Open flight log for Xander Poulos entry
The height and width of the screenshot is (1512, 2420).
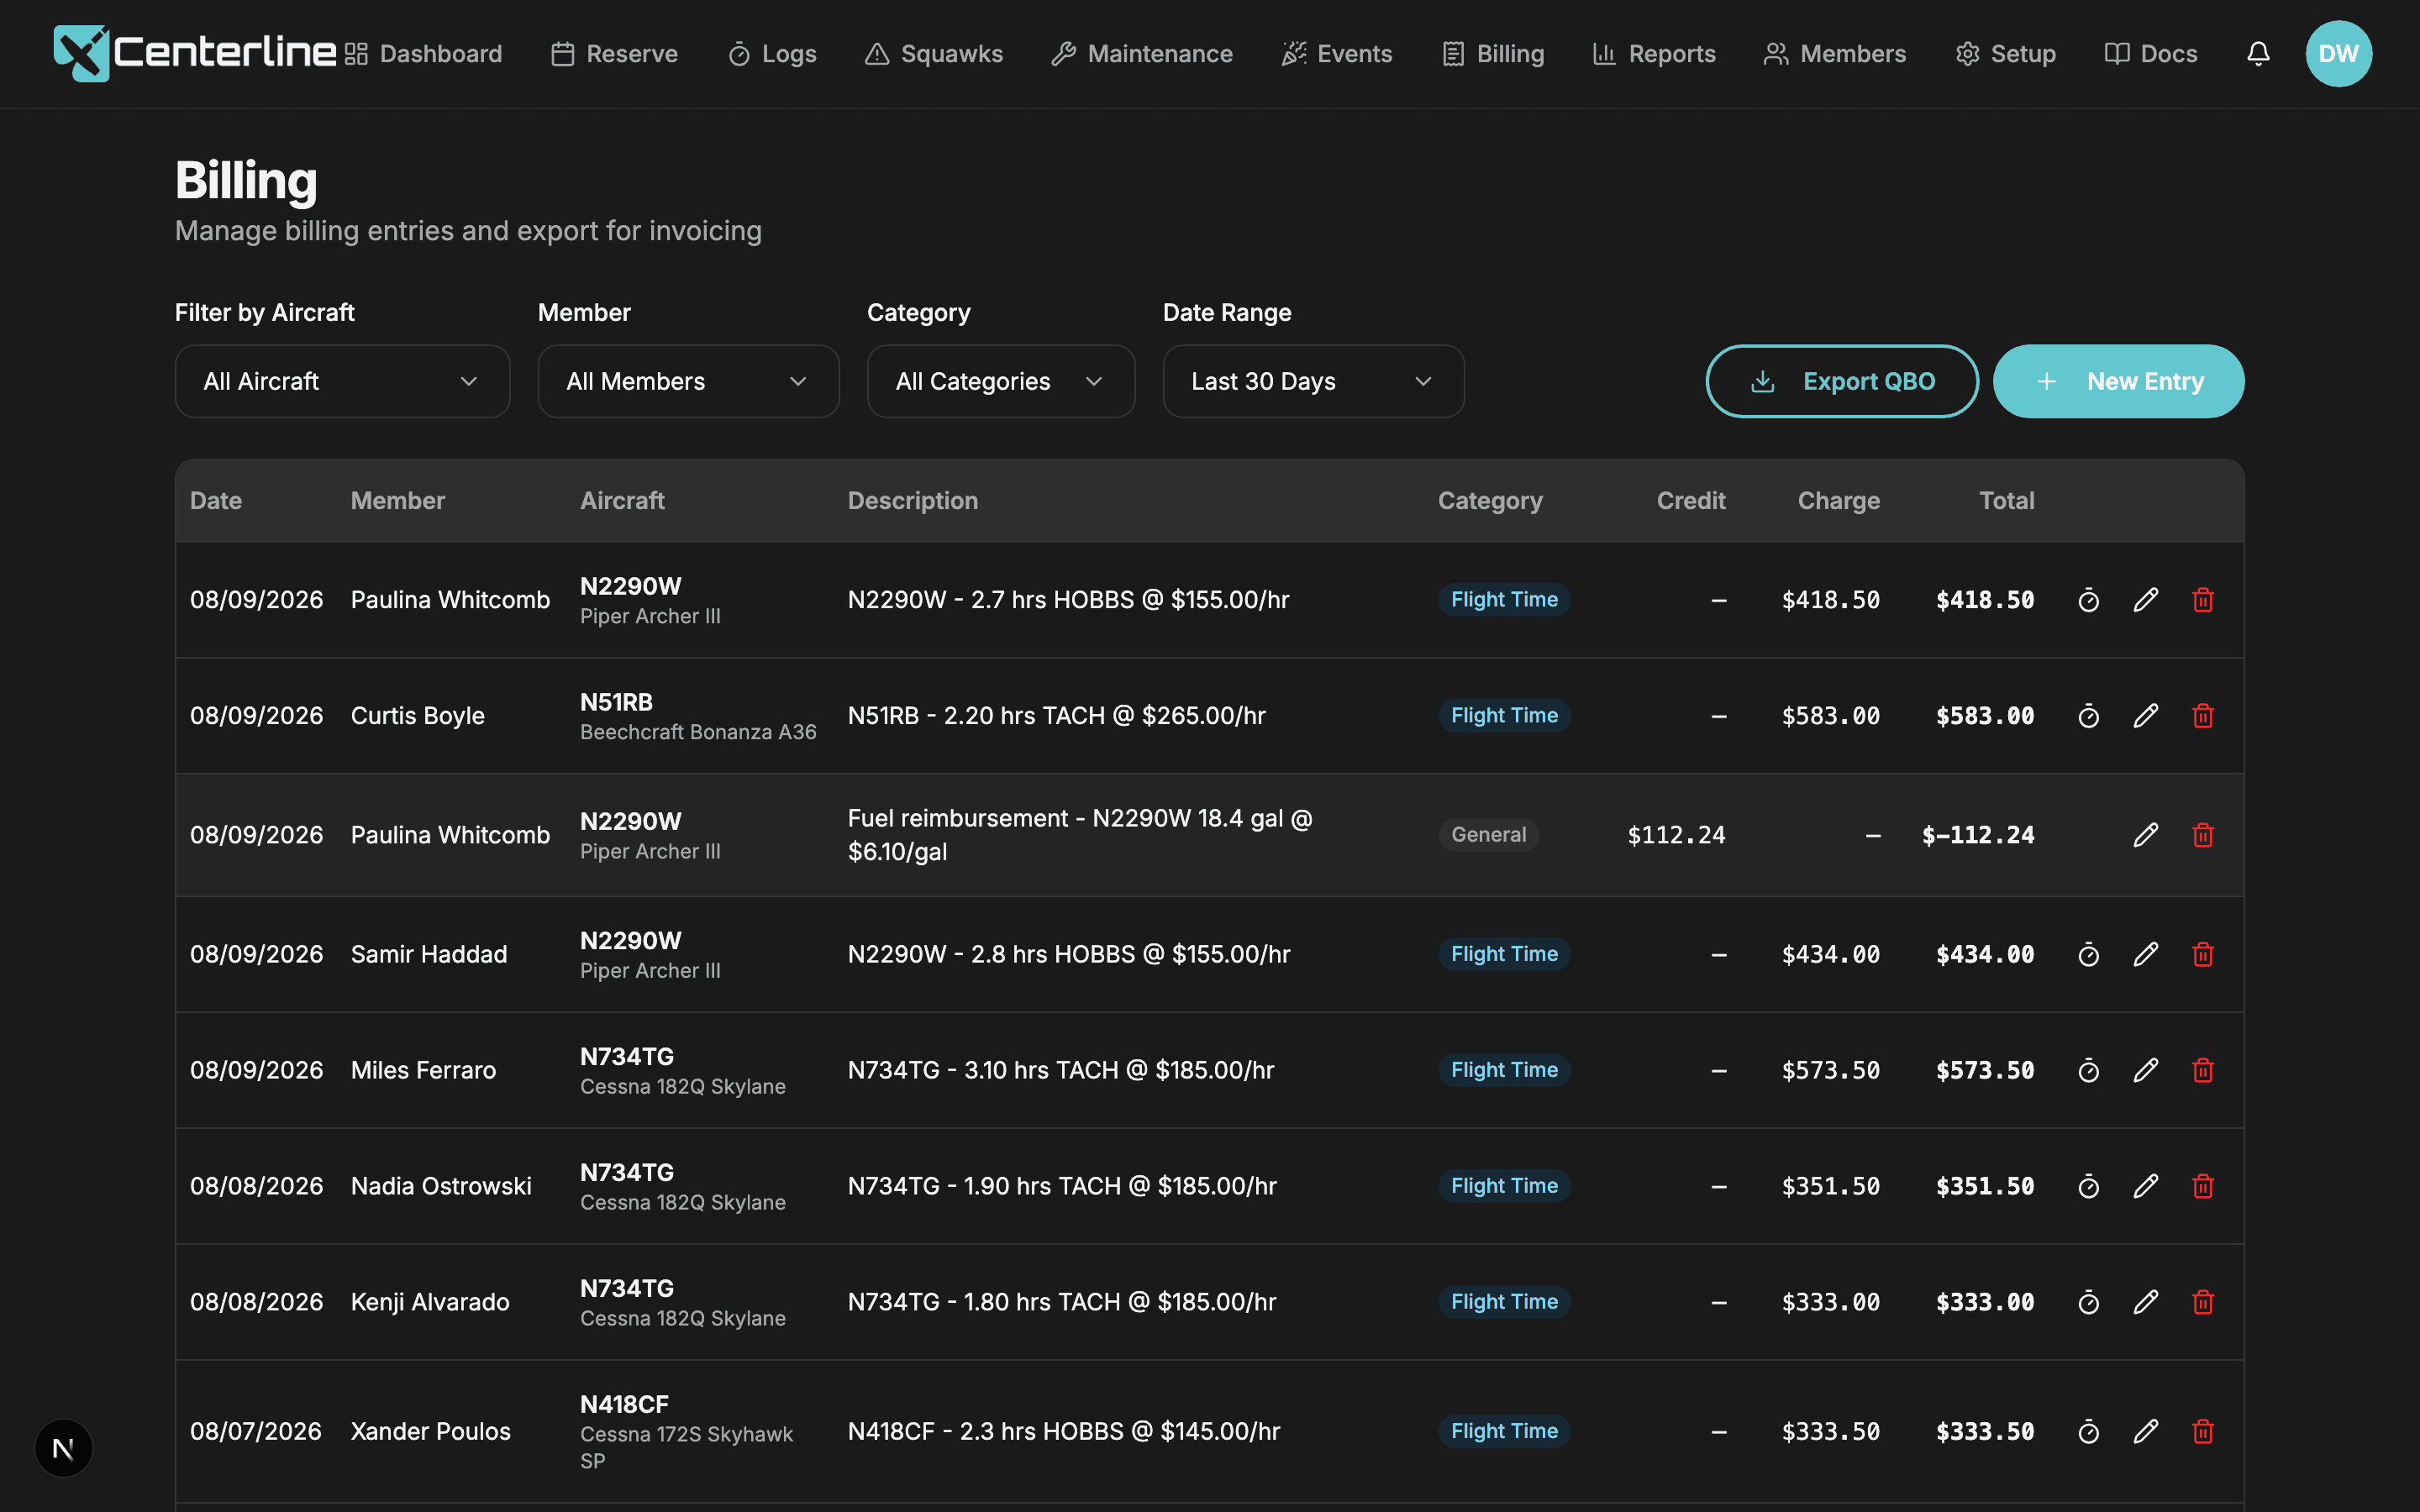click(2088, 1432)
